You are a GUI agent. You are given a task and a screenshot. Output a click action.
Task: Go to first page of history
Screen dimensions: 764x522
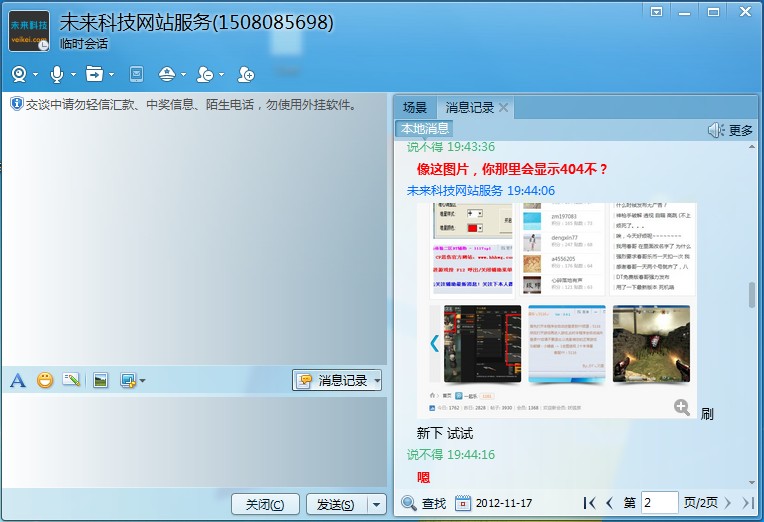coord(590,503)
